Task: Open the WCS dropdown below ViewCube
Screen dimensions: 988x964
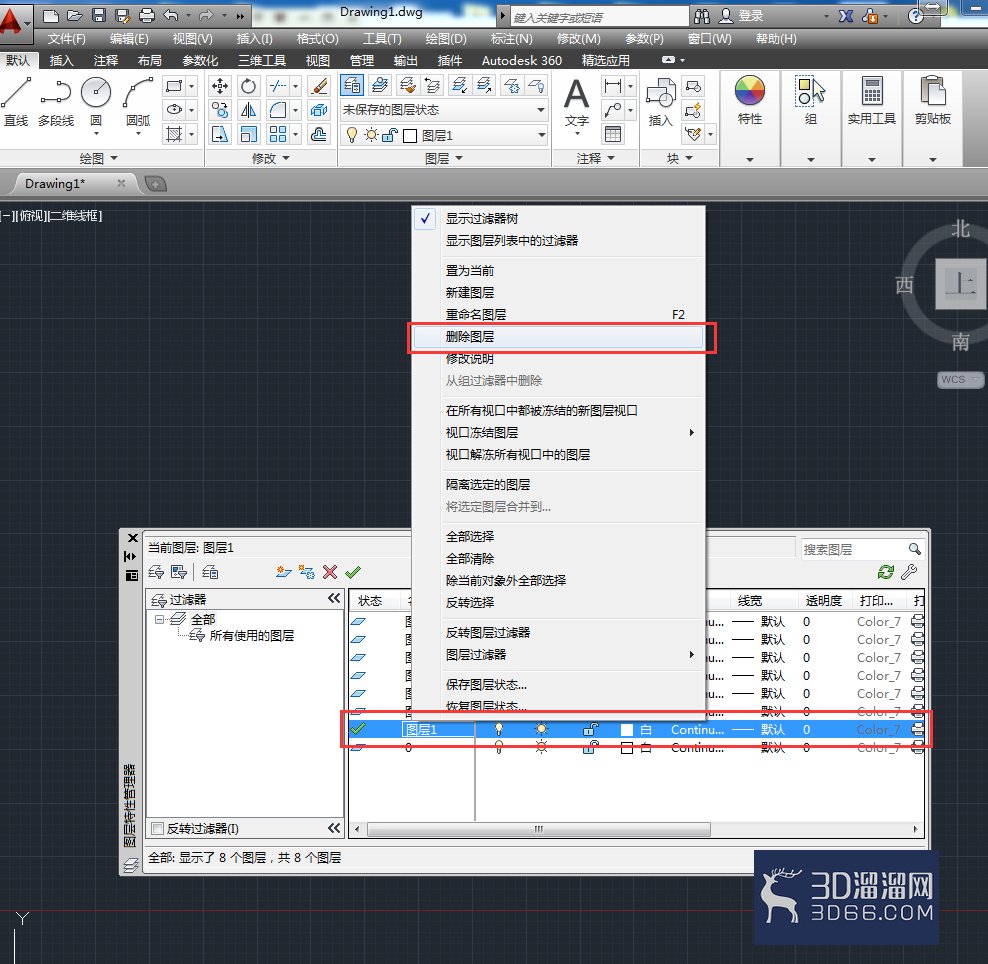Action: click(x=960, y=379)
